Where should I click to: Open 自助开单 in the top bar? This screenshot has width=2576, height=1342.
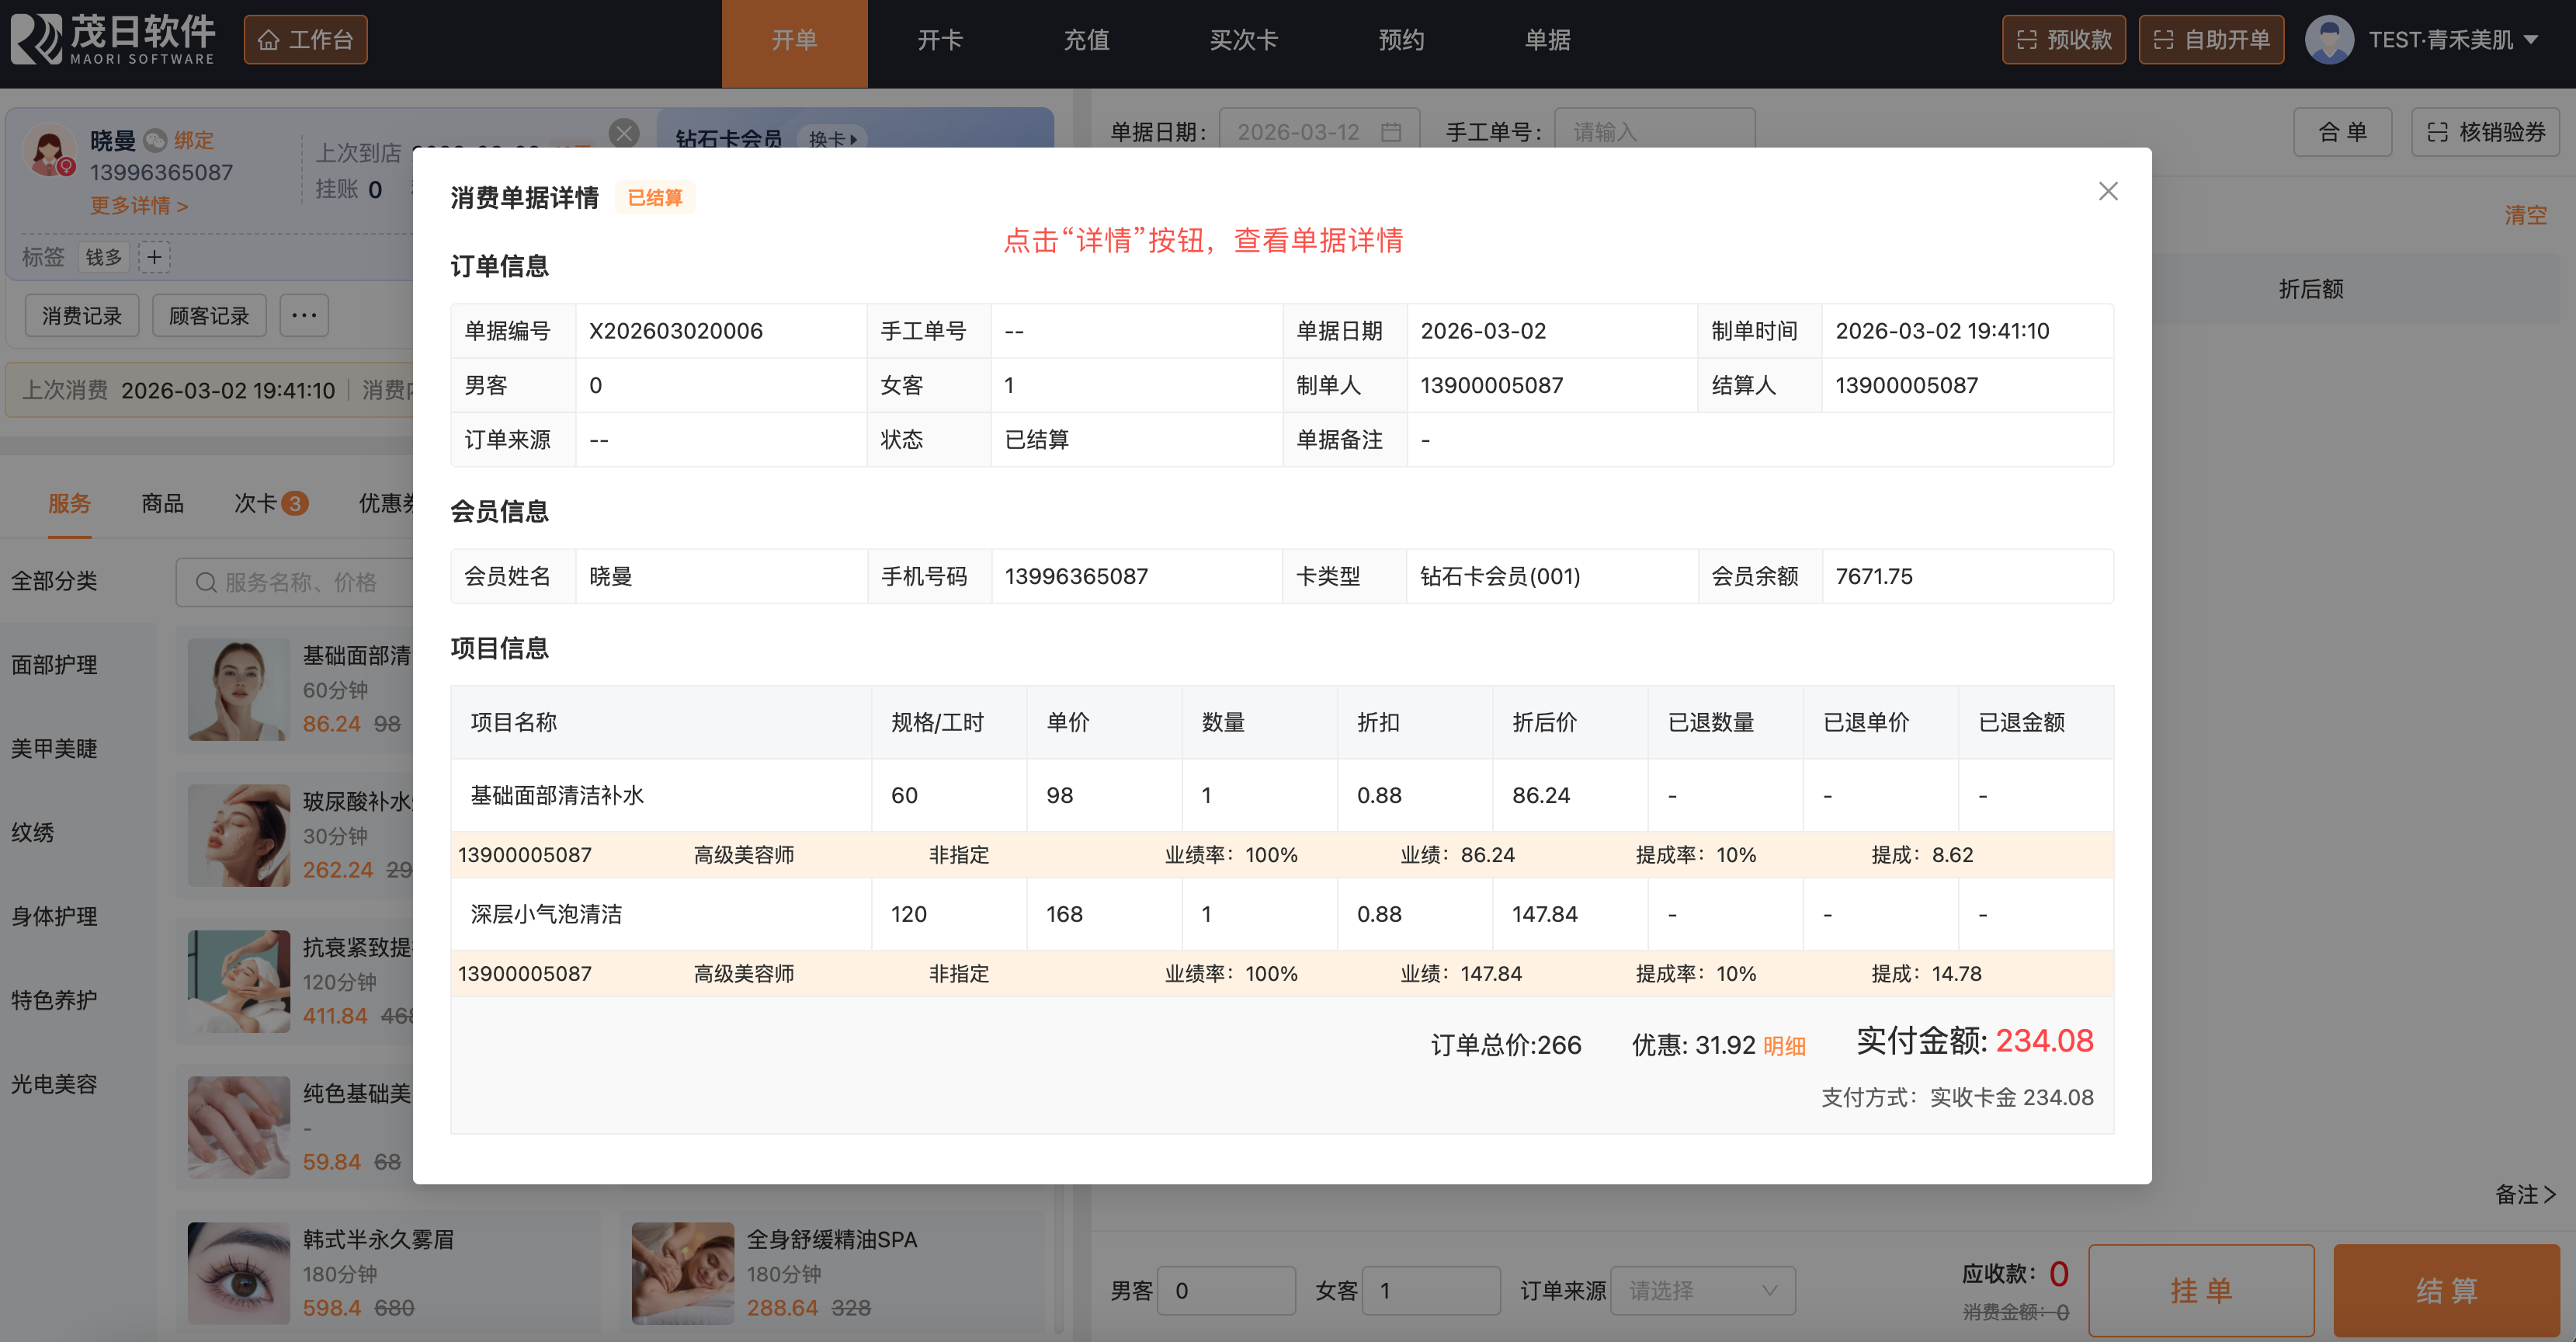click(2210, 40)
